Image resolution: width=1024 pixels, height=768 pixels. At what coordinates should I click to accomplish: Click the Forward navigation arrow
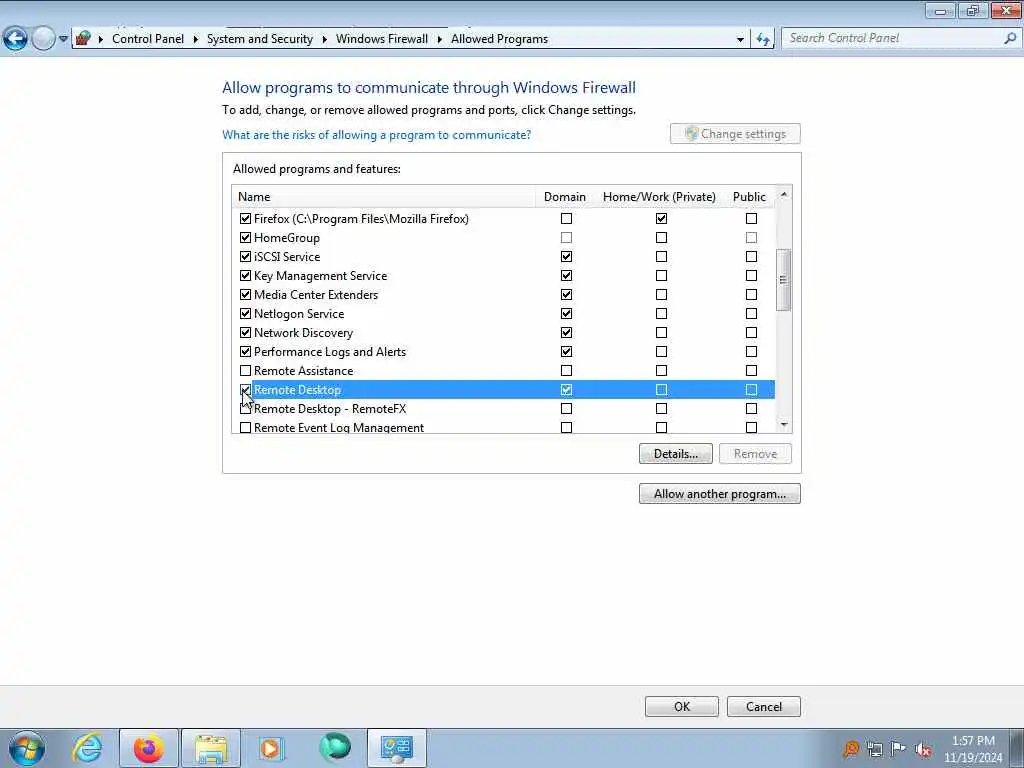coord(43,39)
